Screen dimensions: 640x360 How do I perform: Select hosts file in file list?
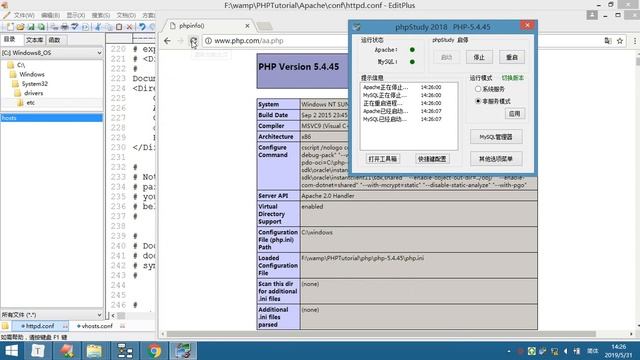52,118
